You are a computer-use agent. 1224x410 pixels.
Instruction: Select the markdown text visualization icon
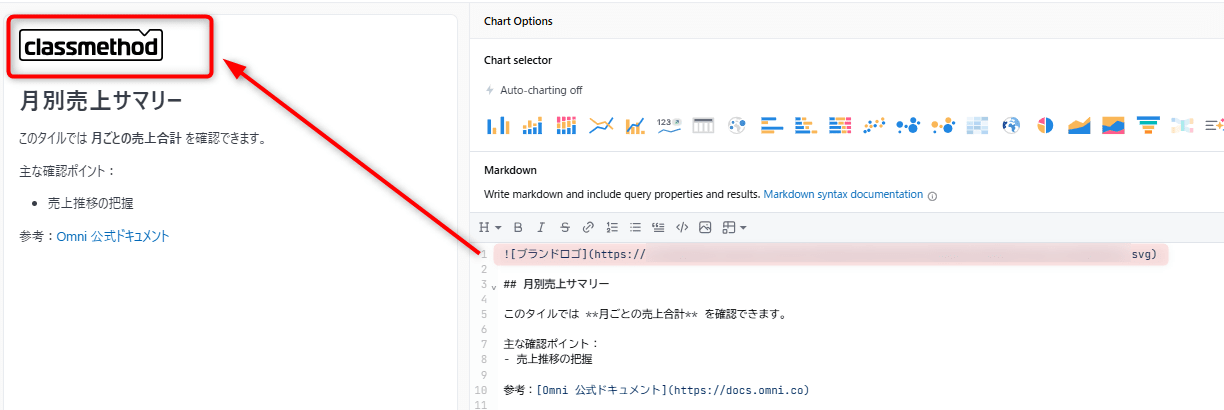pyautogui.click(x=1214, y=126)
